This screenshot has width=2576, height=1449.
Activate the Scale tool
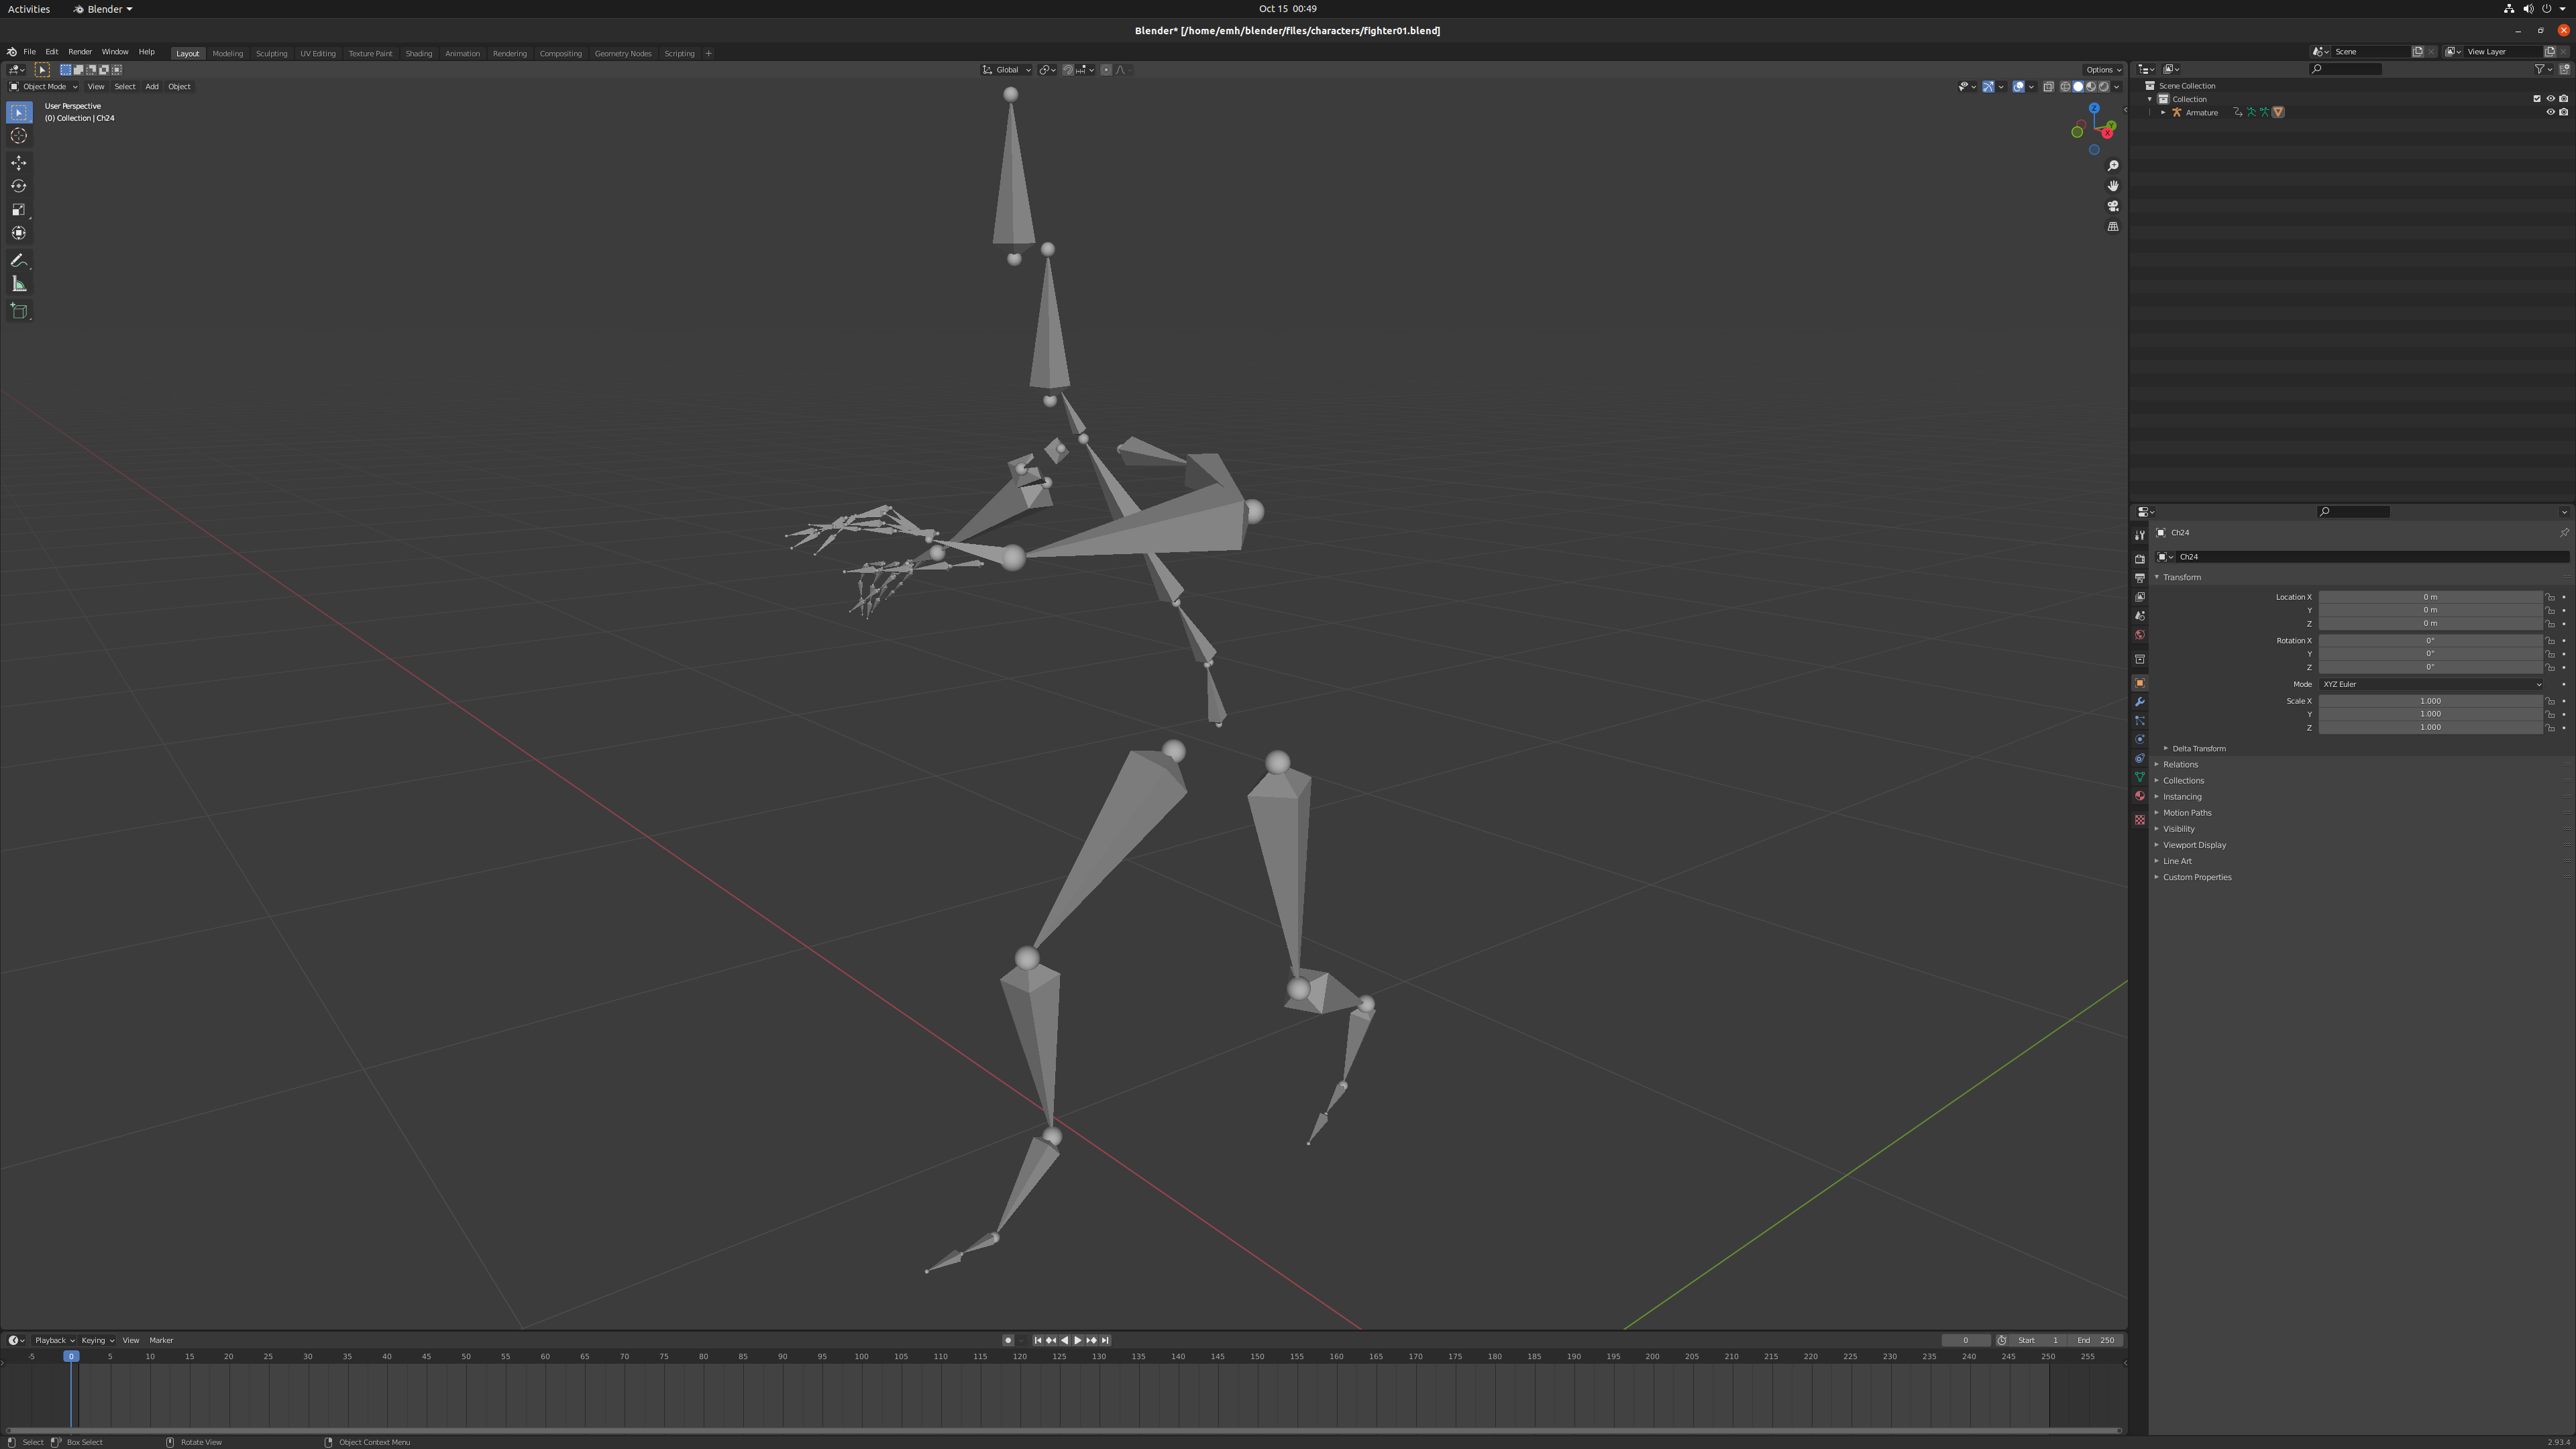pyautogui.click(x=19, y=210)
